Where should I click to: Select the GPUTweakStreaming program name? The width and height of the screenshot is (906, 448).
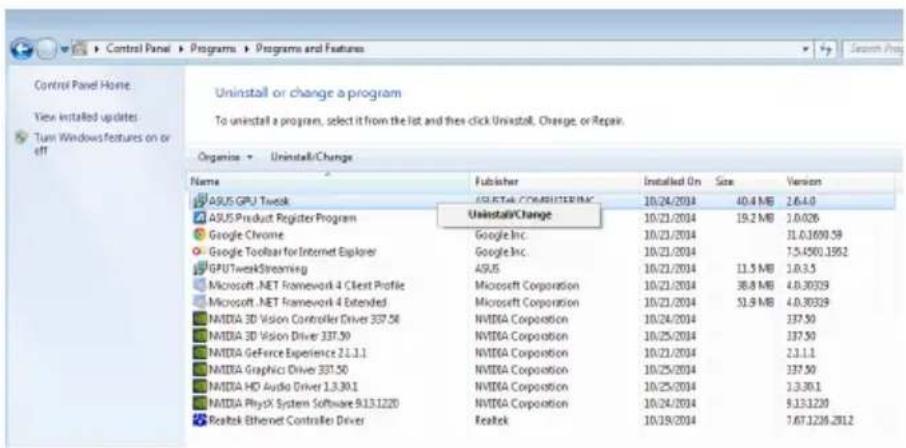click(258, 269)
